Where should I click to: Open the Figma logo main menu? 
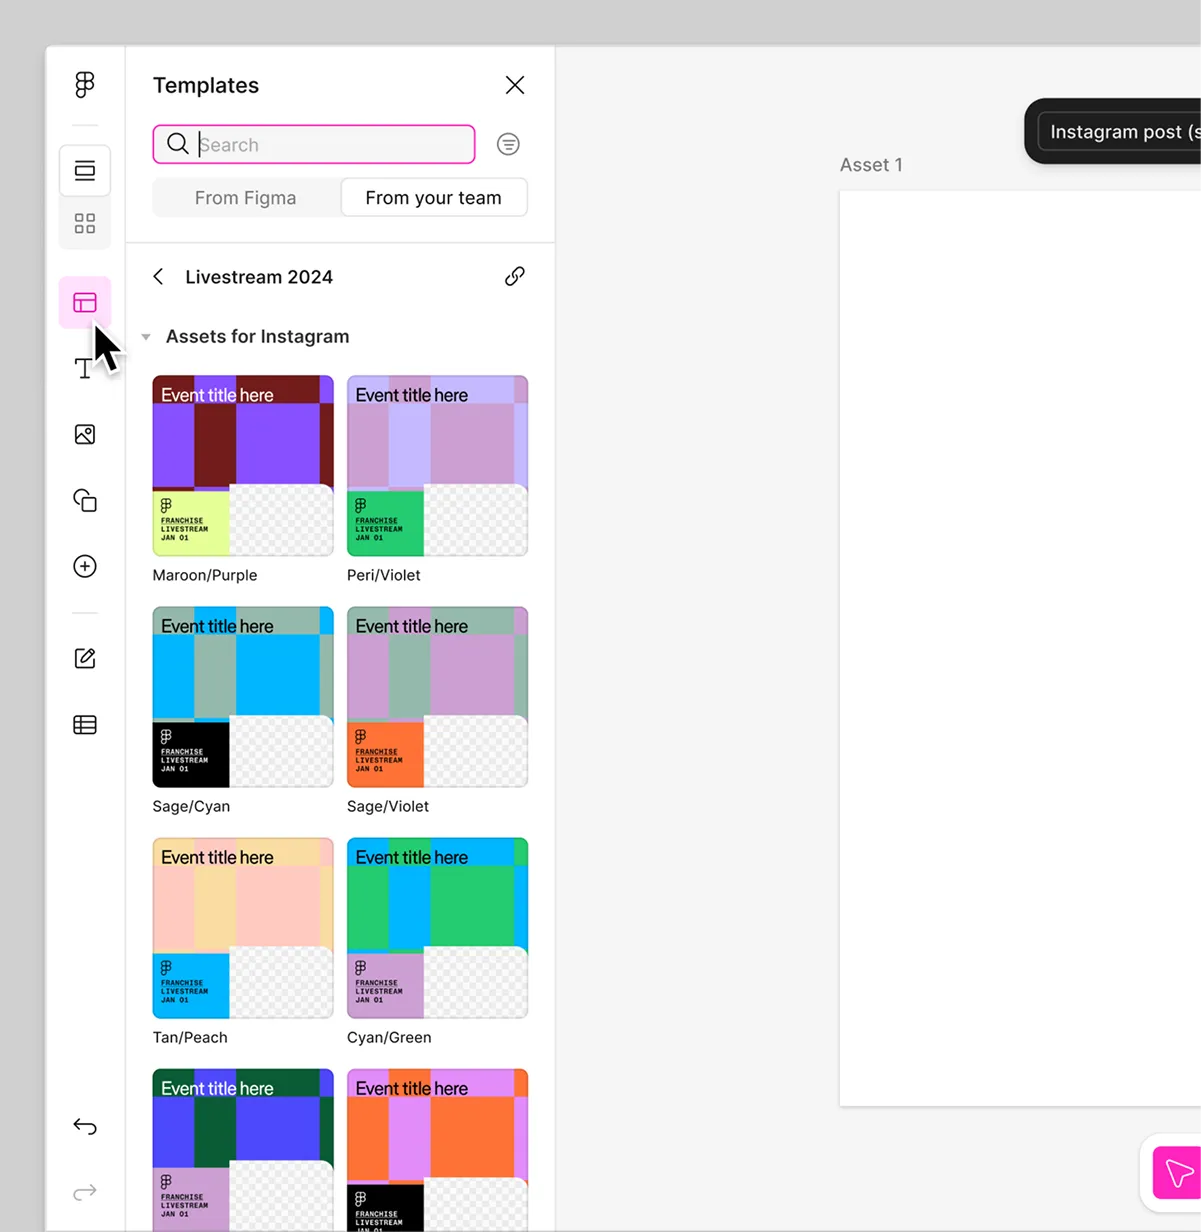(x=85, y=85)
